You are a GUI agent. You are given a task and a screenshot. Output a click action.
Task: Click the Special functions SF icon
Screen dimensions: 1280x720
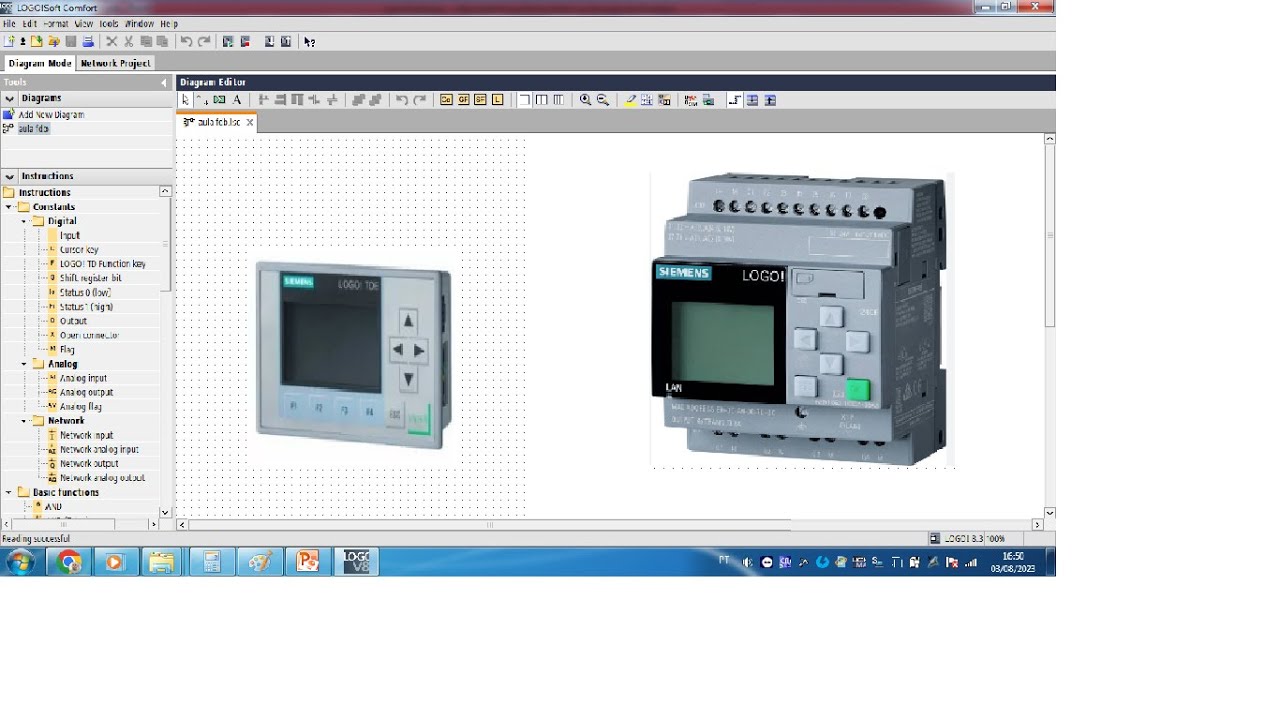click(480, 100)
